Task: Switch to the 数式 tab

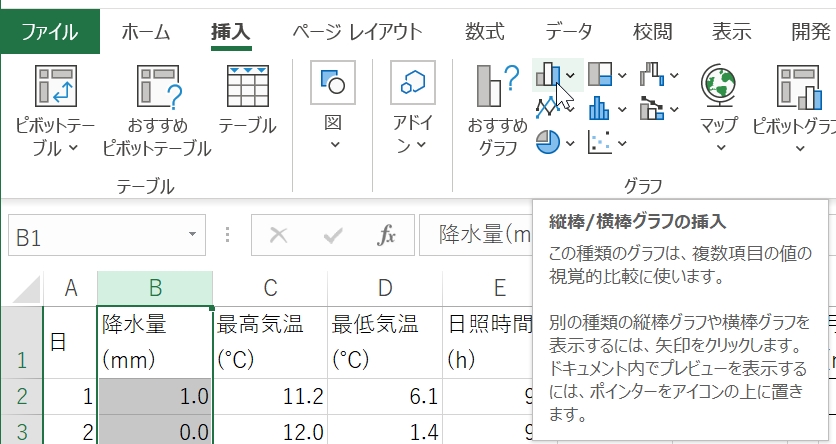Action: 484,32
